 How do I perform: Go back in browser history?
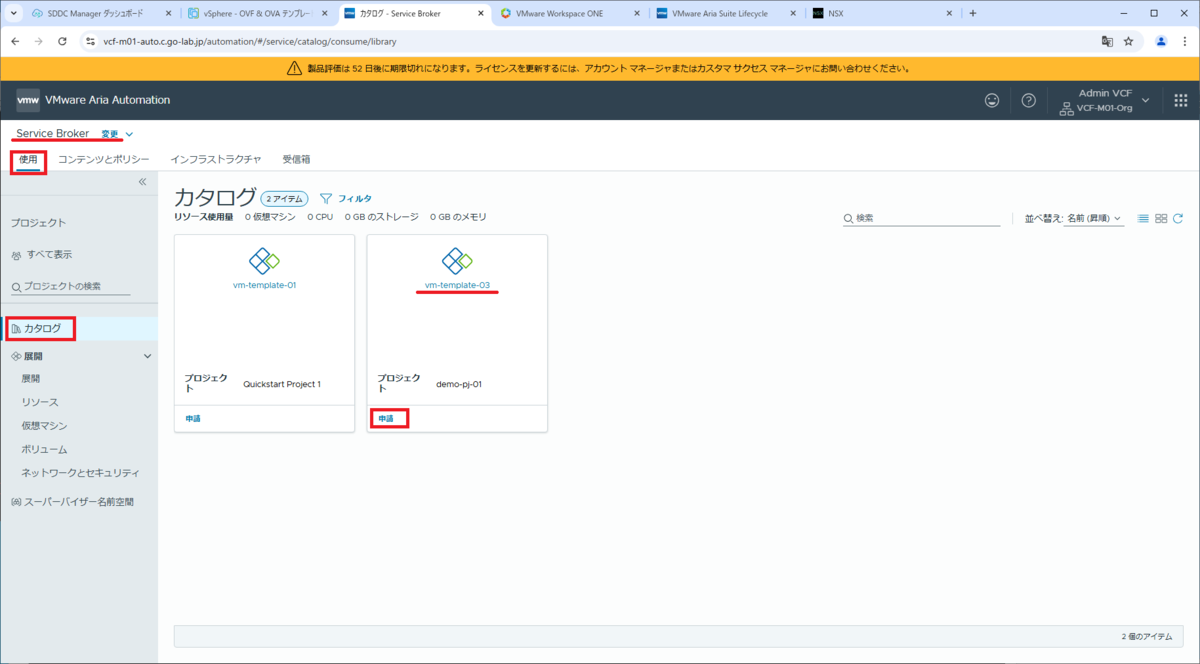tap(15, 42)
